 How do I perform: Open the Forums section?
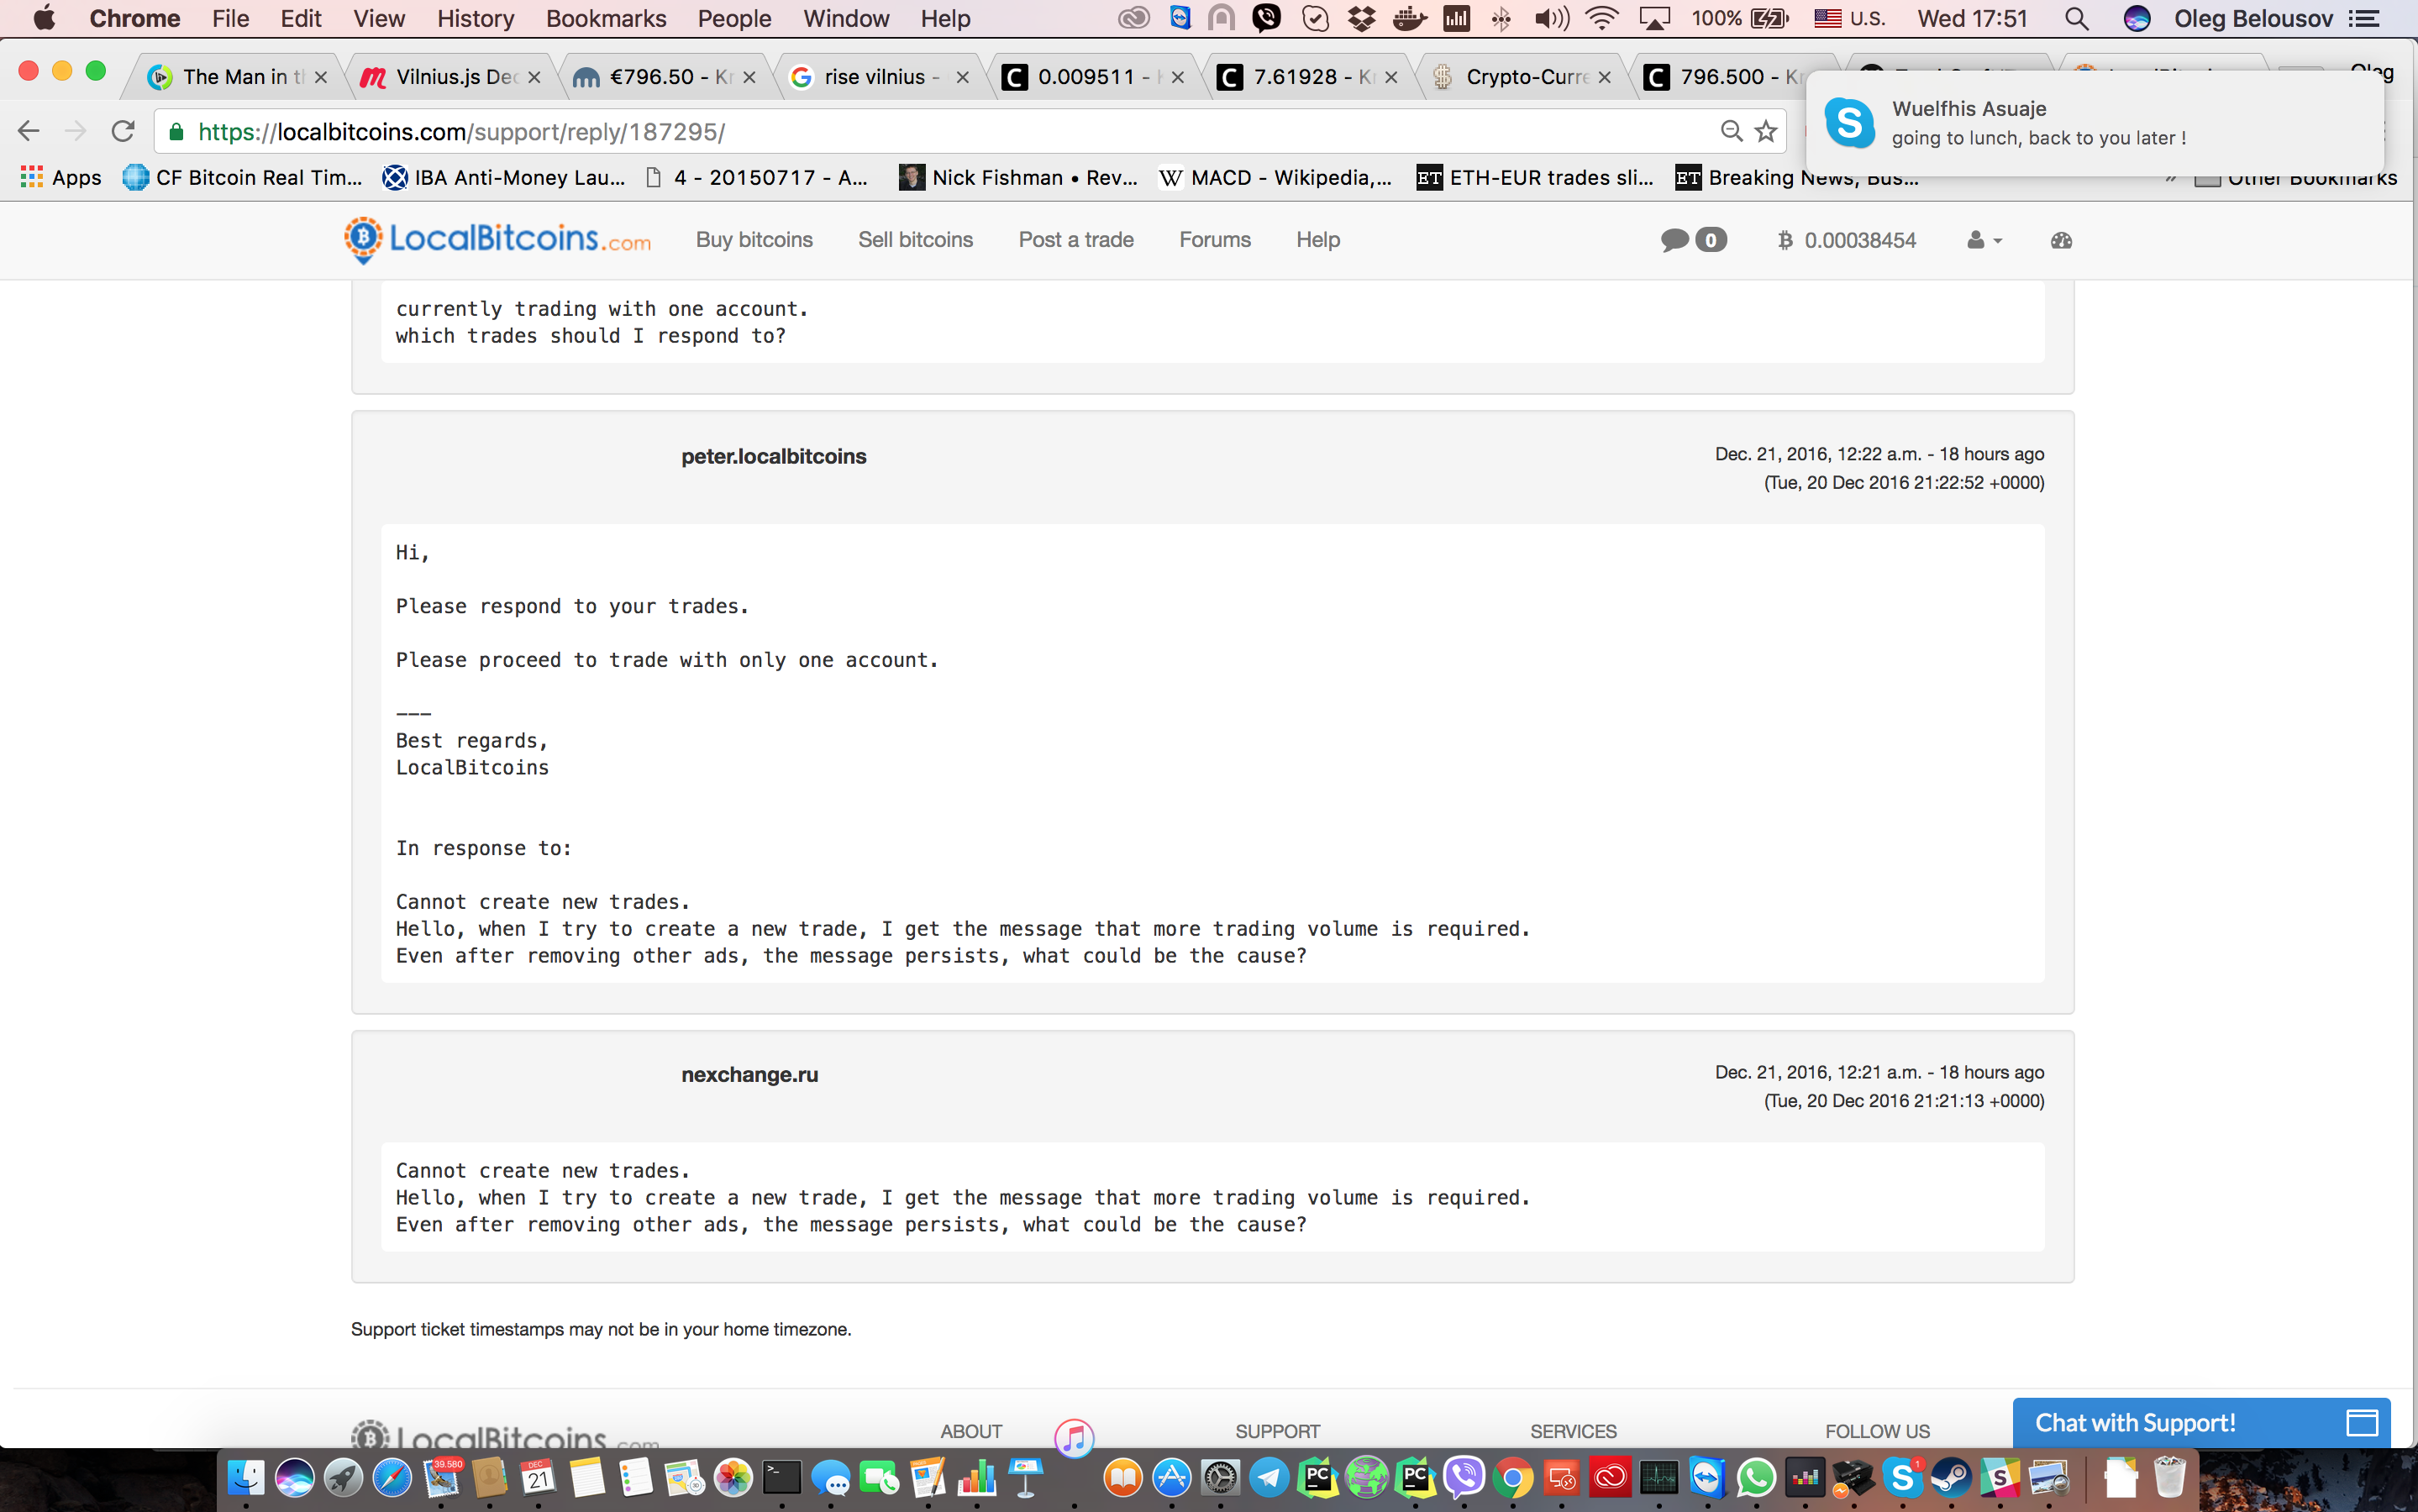click(1215, 240)
